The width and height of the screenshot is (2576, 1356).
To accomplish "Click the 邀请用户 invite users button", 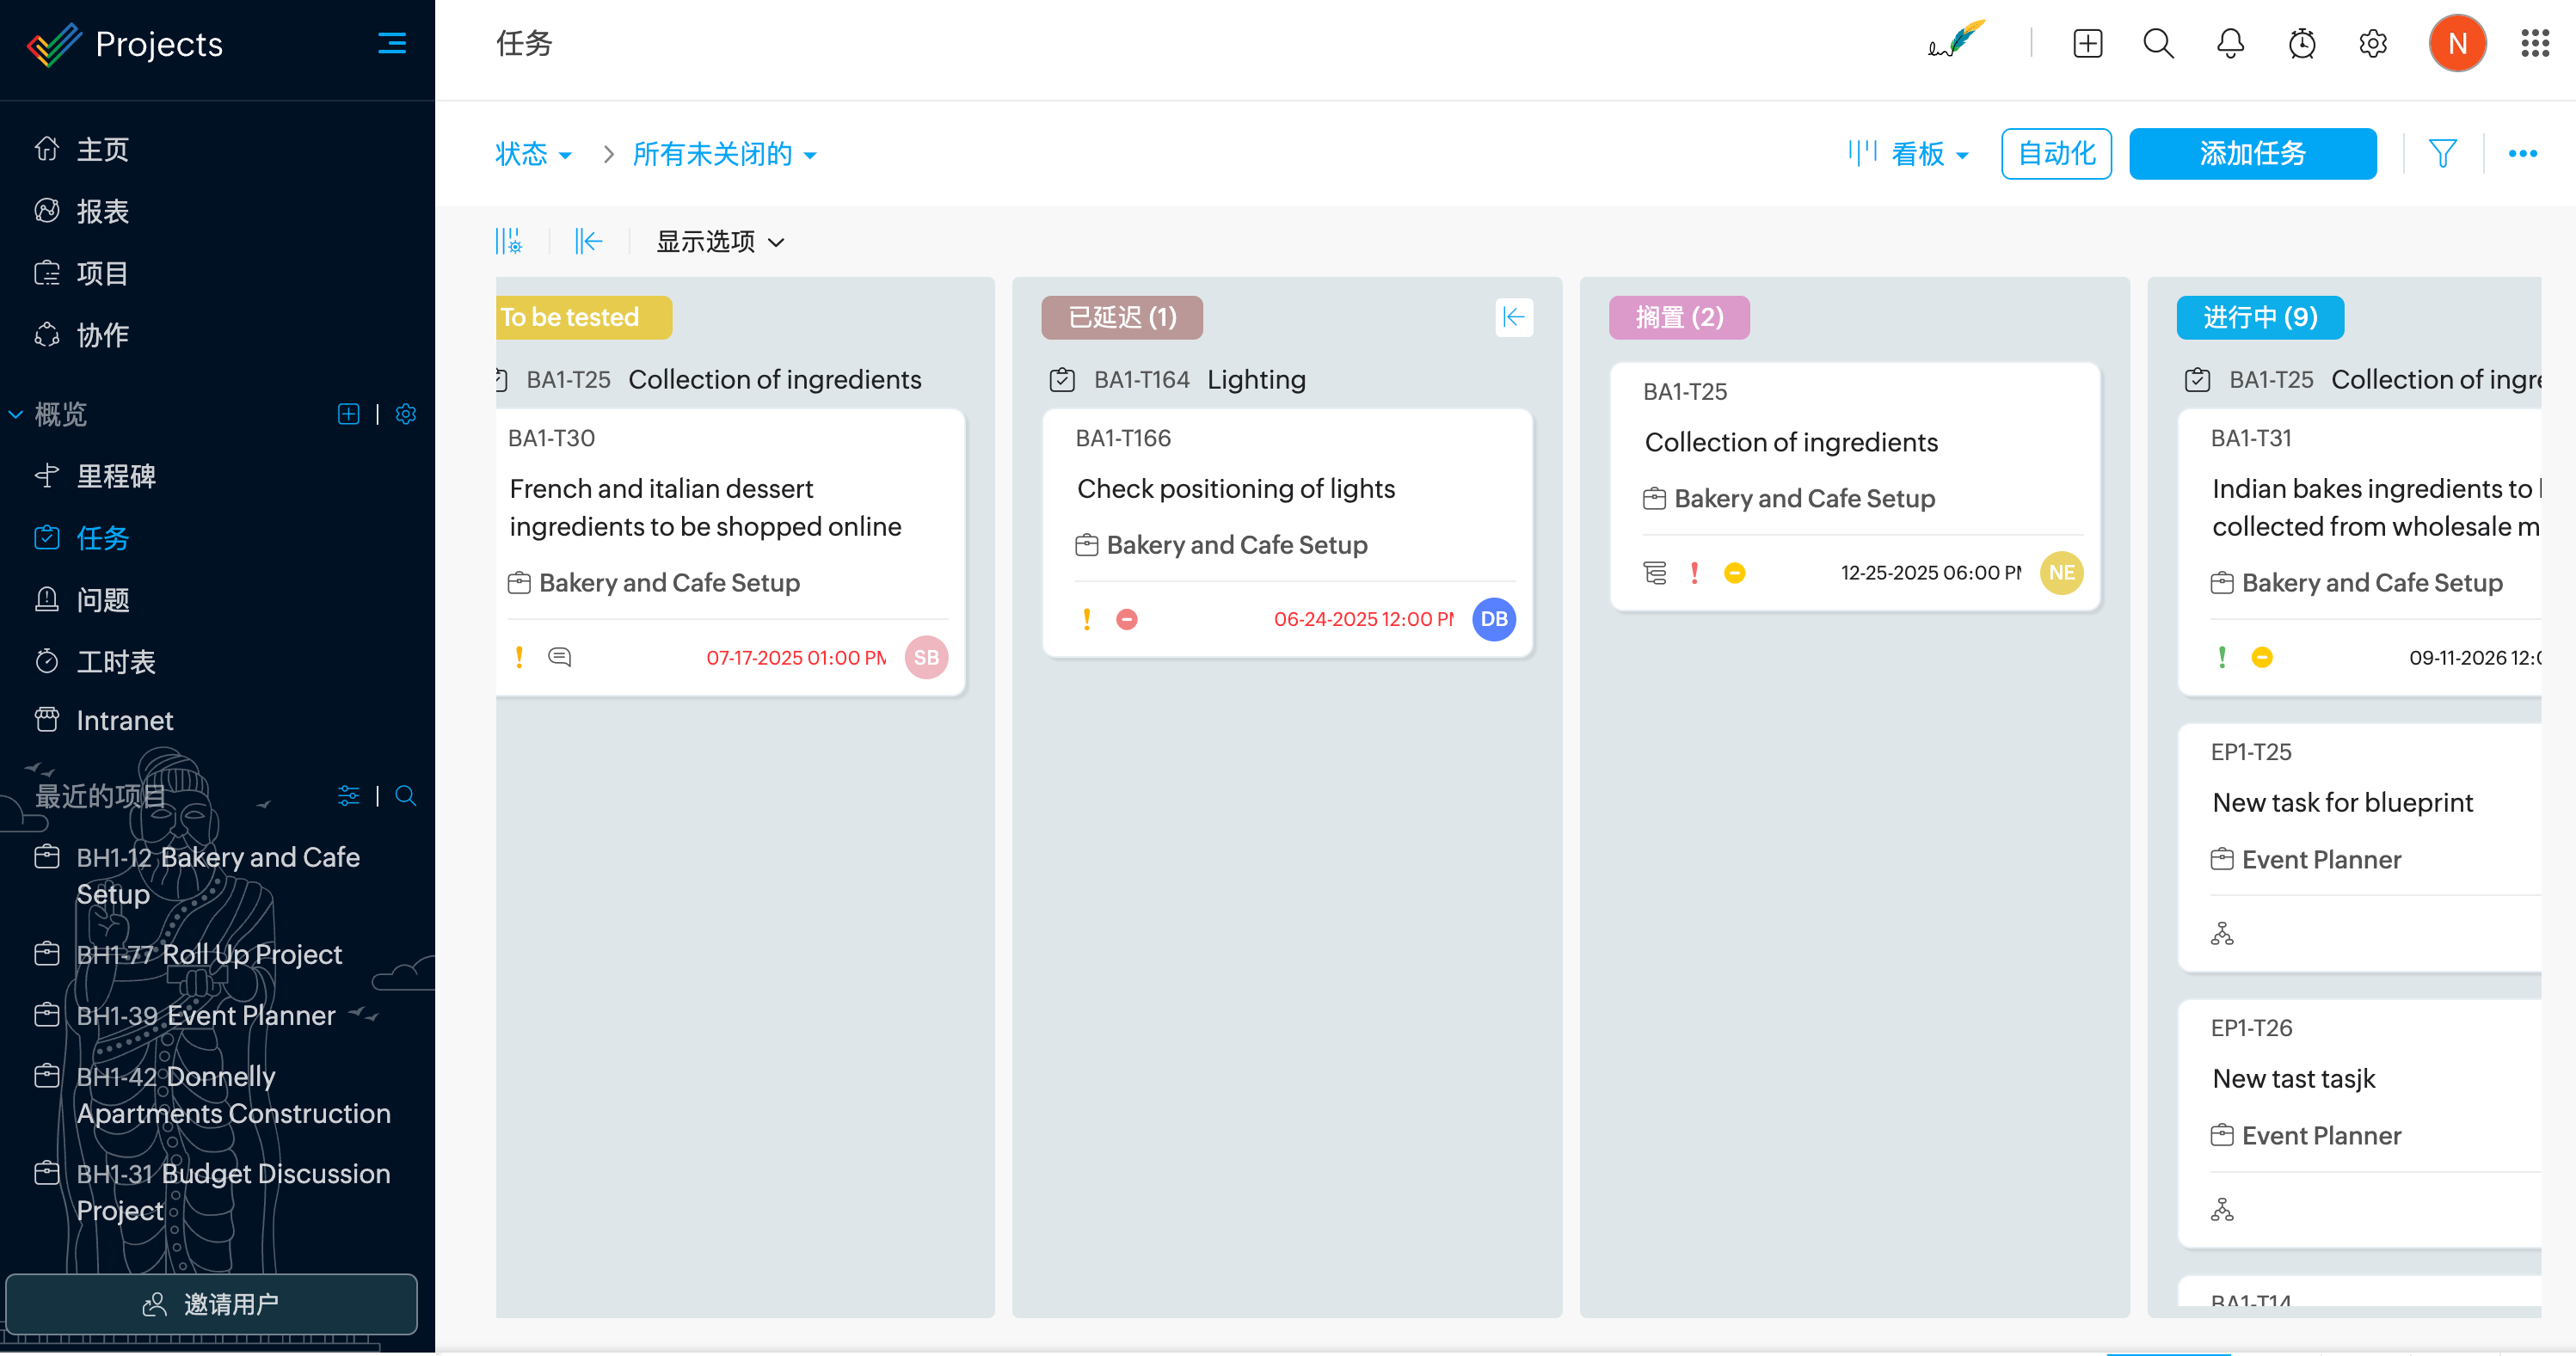I will [211, 1303].
